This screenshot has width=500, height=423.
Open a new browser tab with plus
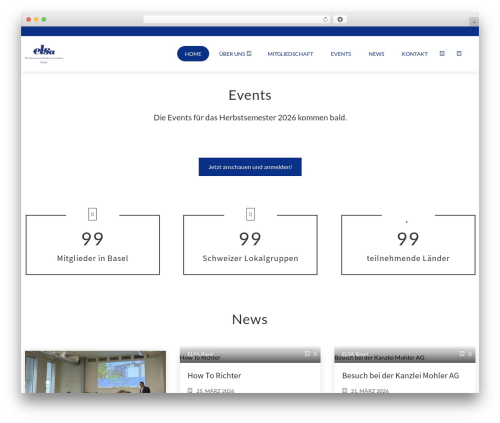474,22
